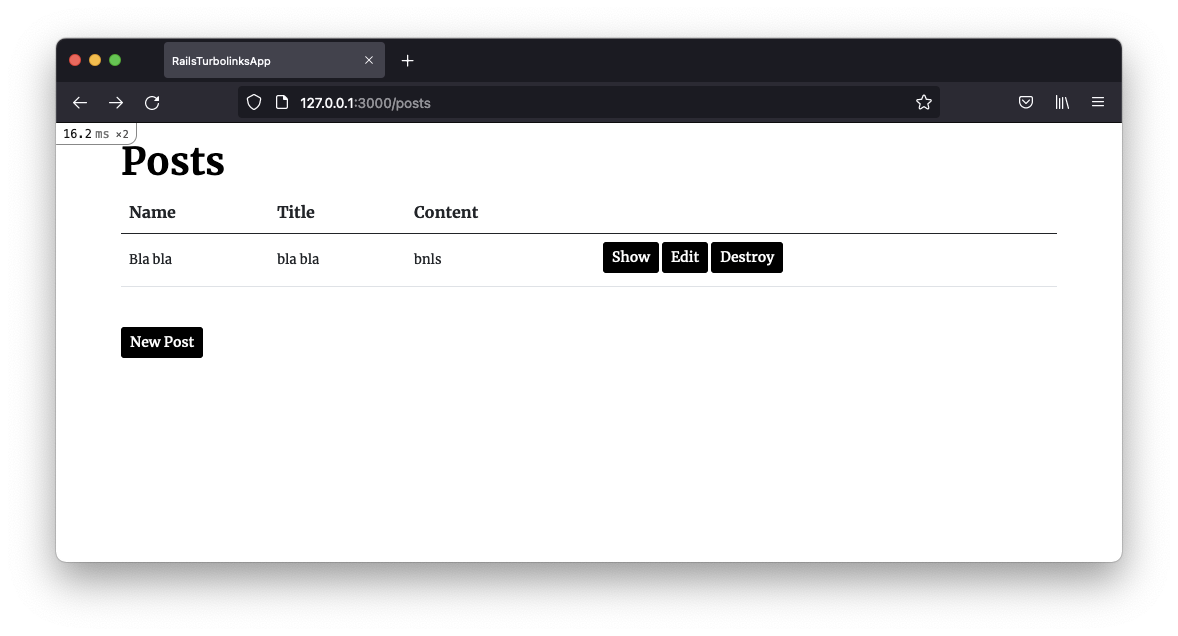Screen dimensions: 1178x636
Task: Bookmark this page with the star
Action: [x=924, y=102]
